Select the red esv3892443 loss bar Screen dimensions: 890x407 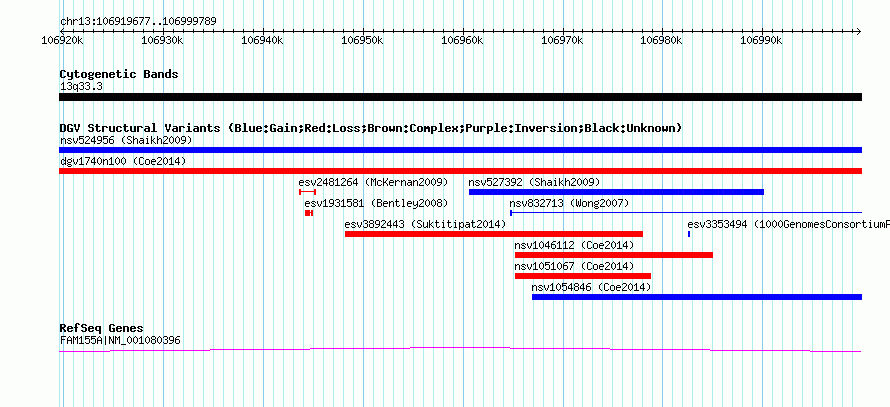(494, 234)
